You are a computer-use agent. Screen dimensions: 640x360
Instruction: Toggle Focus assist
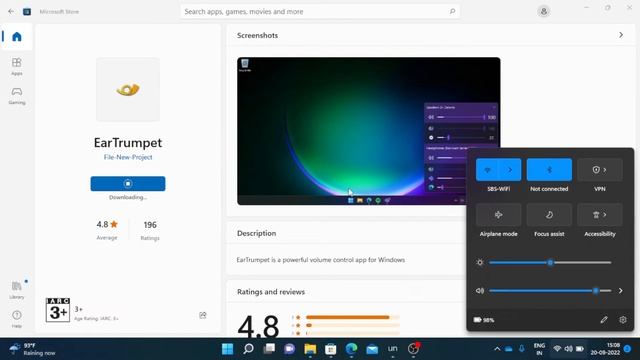[x=549, y=215]
